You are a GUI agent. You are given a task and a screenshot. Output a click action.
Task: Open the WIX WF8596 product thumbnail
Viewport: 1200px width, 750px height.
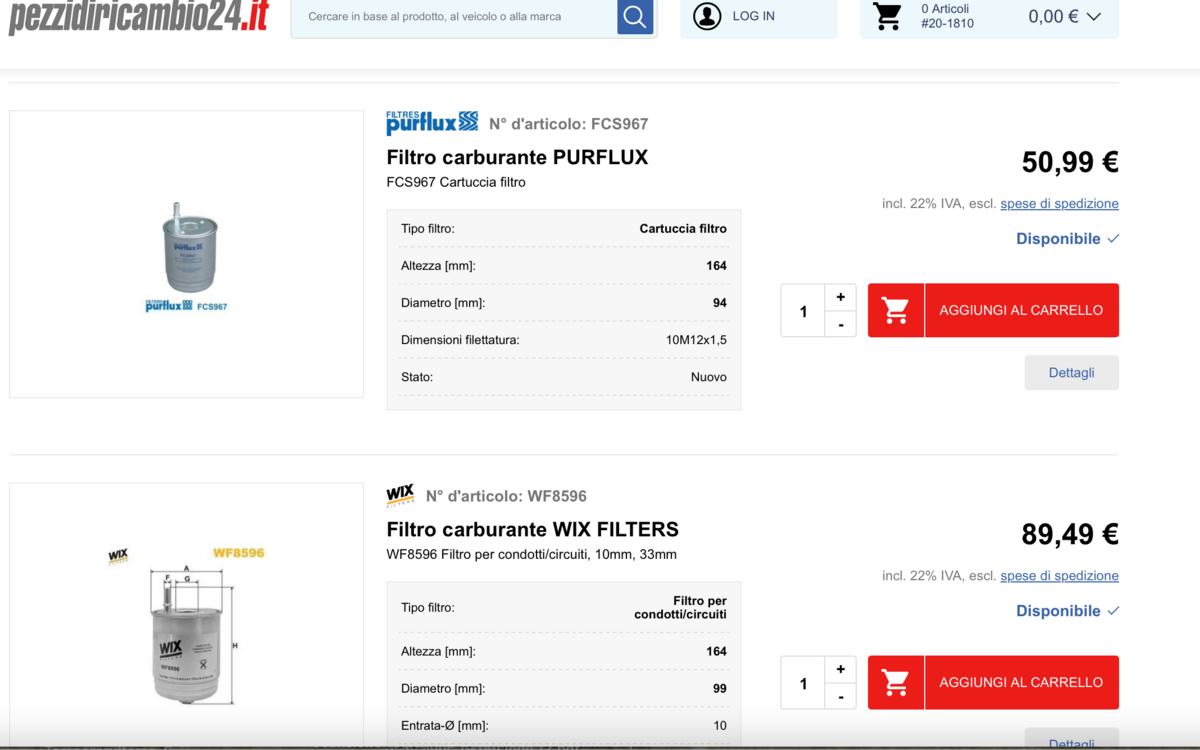click(186, 615)
